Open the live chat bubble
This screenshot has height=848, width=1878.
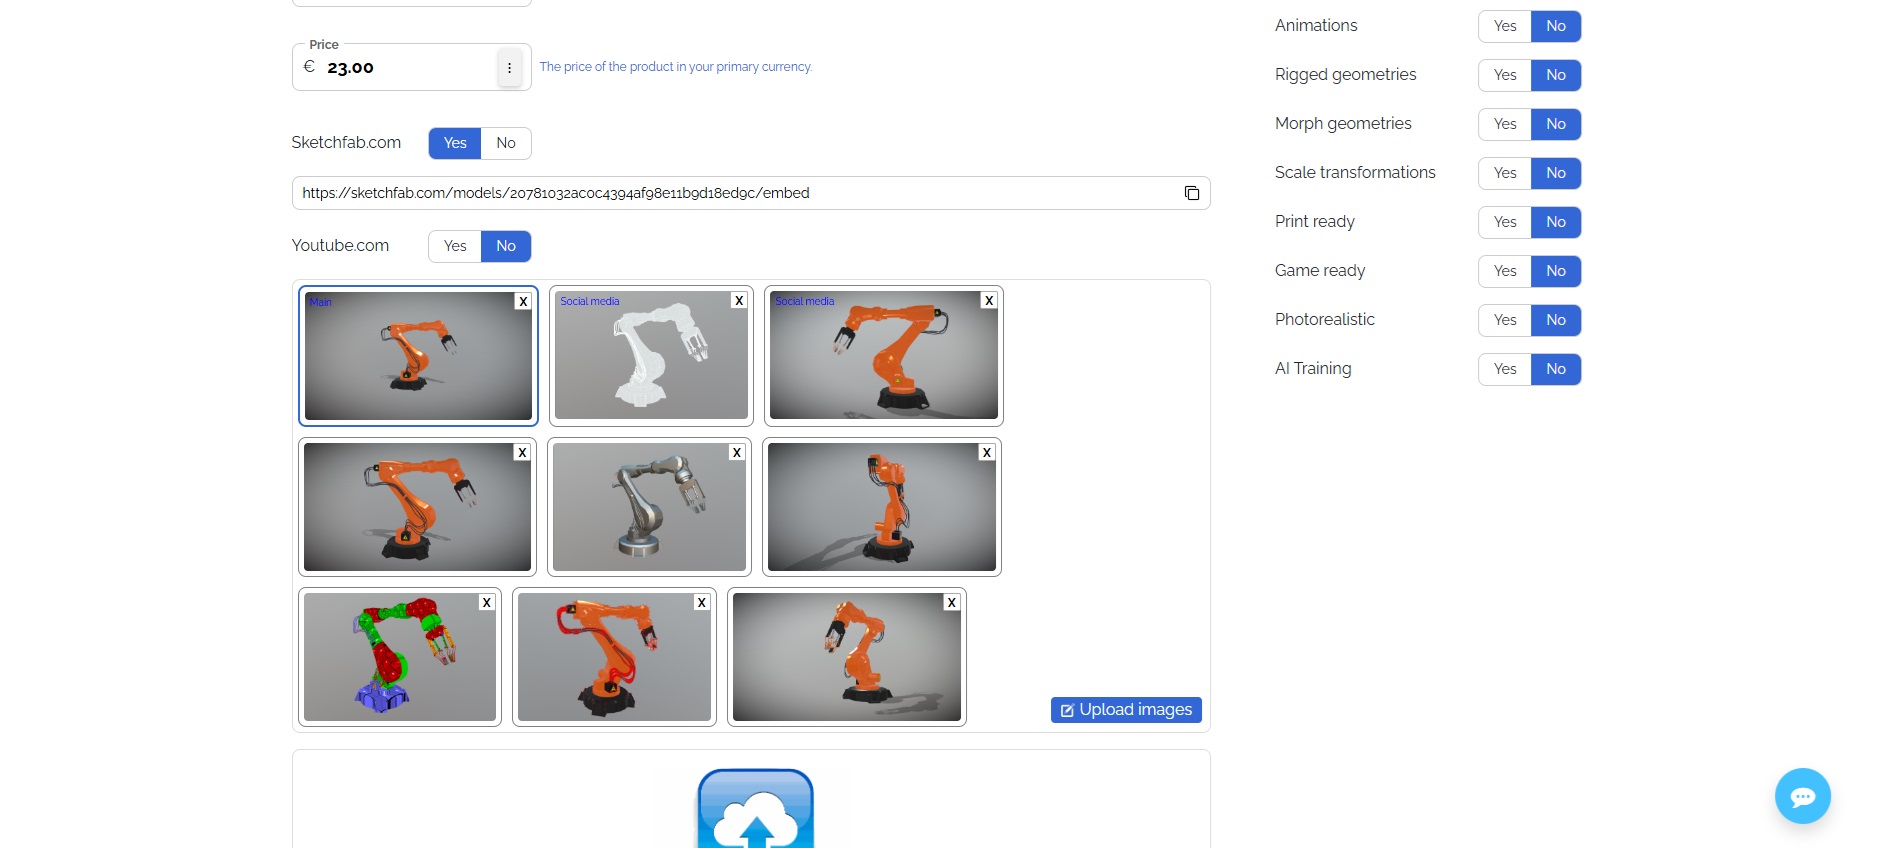pos(1802,796)
